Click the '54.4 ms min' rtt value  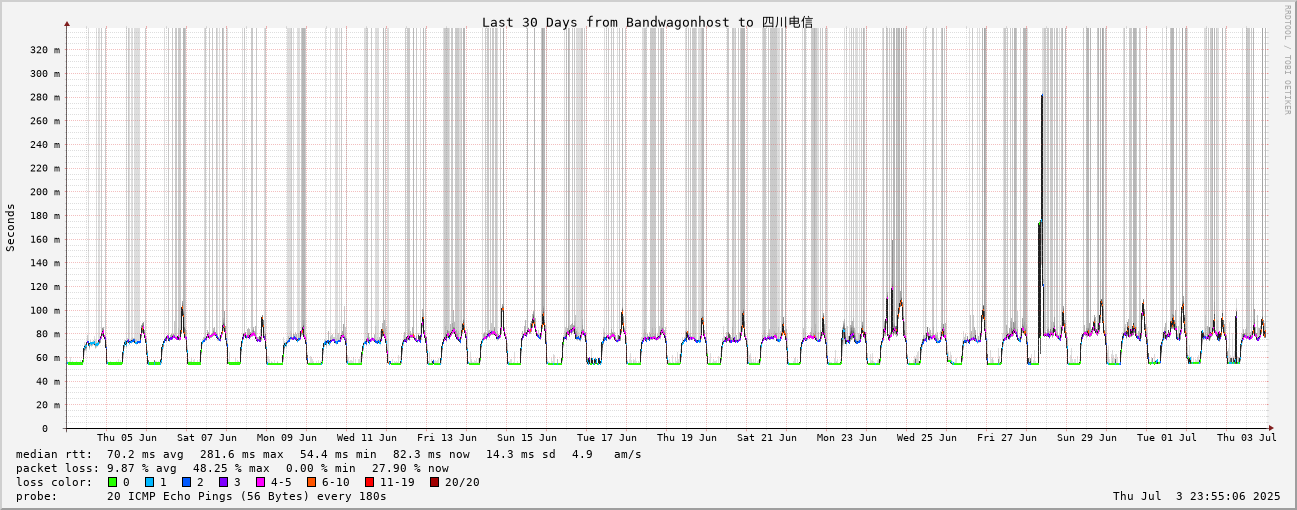click(338, 454)
